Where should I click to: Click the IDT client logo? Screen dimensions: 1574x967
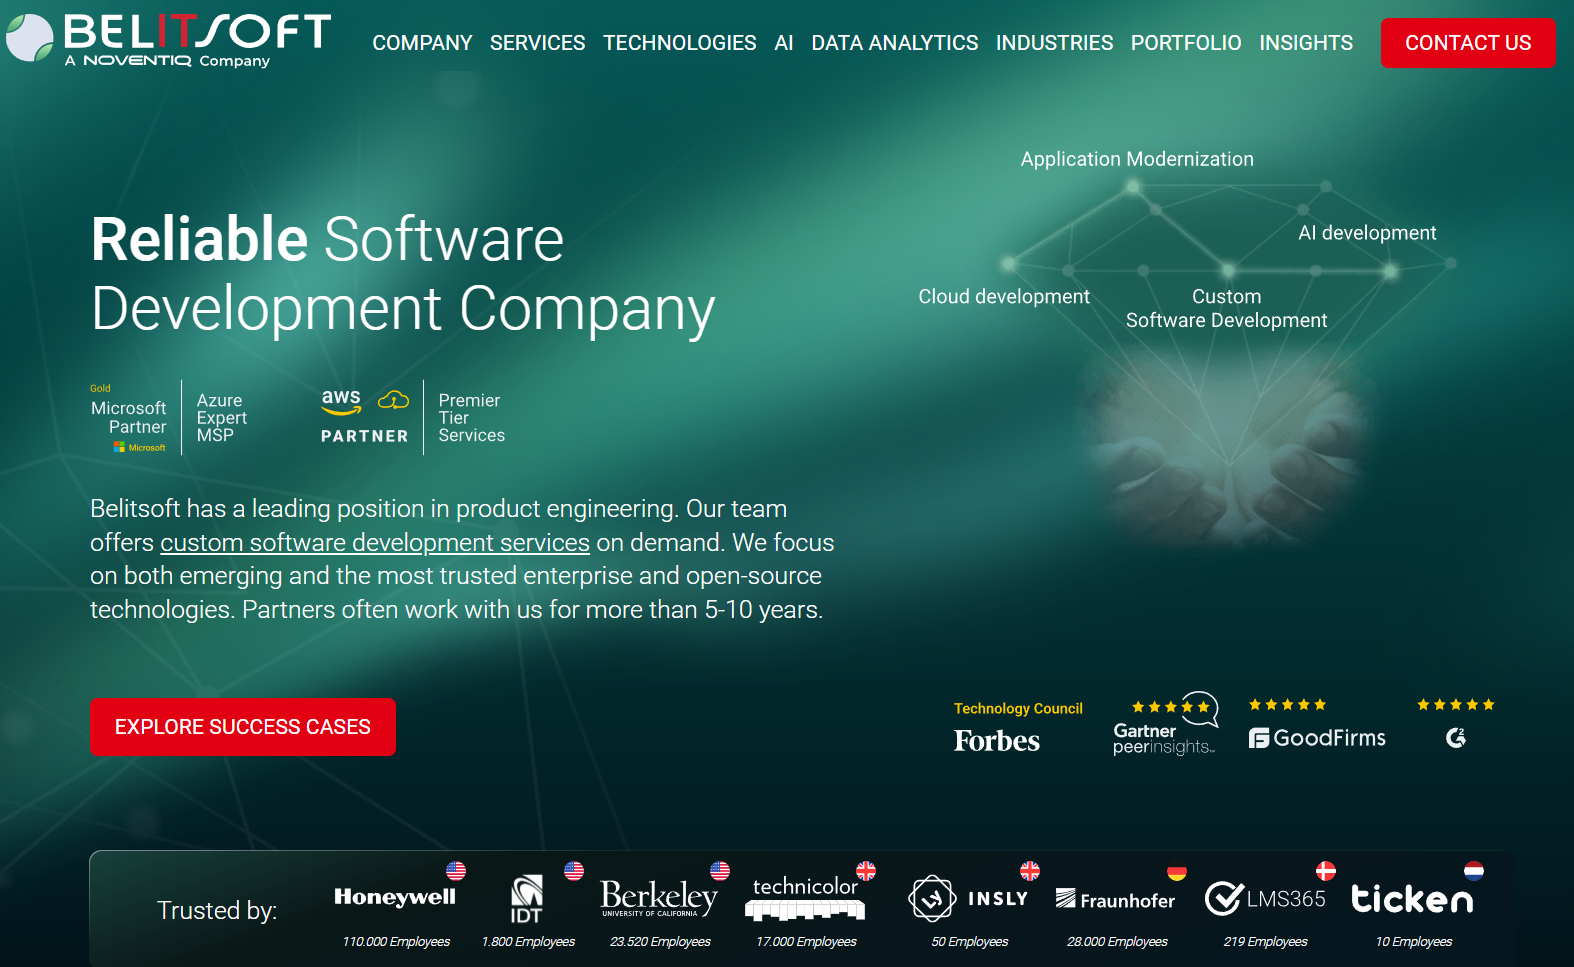coord(526,899)
